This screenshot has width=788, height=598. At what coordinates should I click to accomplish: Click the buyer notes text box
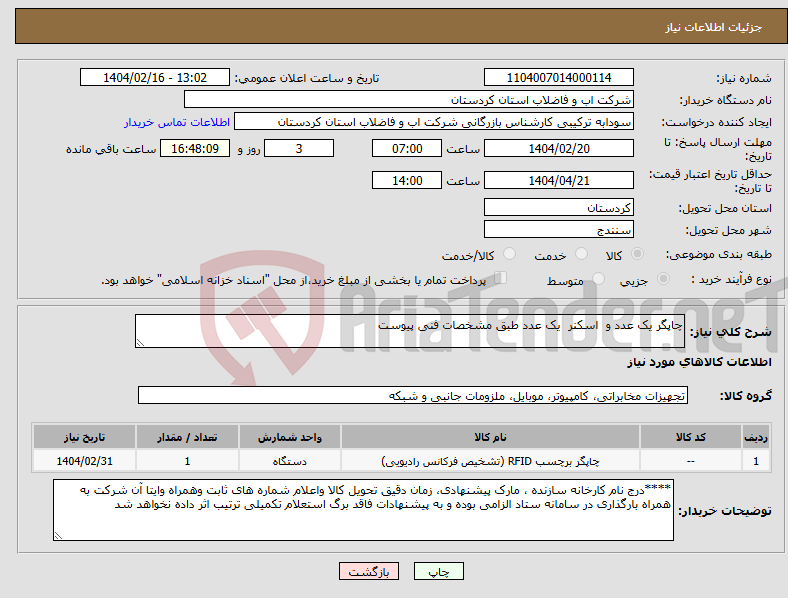point(363,510)
